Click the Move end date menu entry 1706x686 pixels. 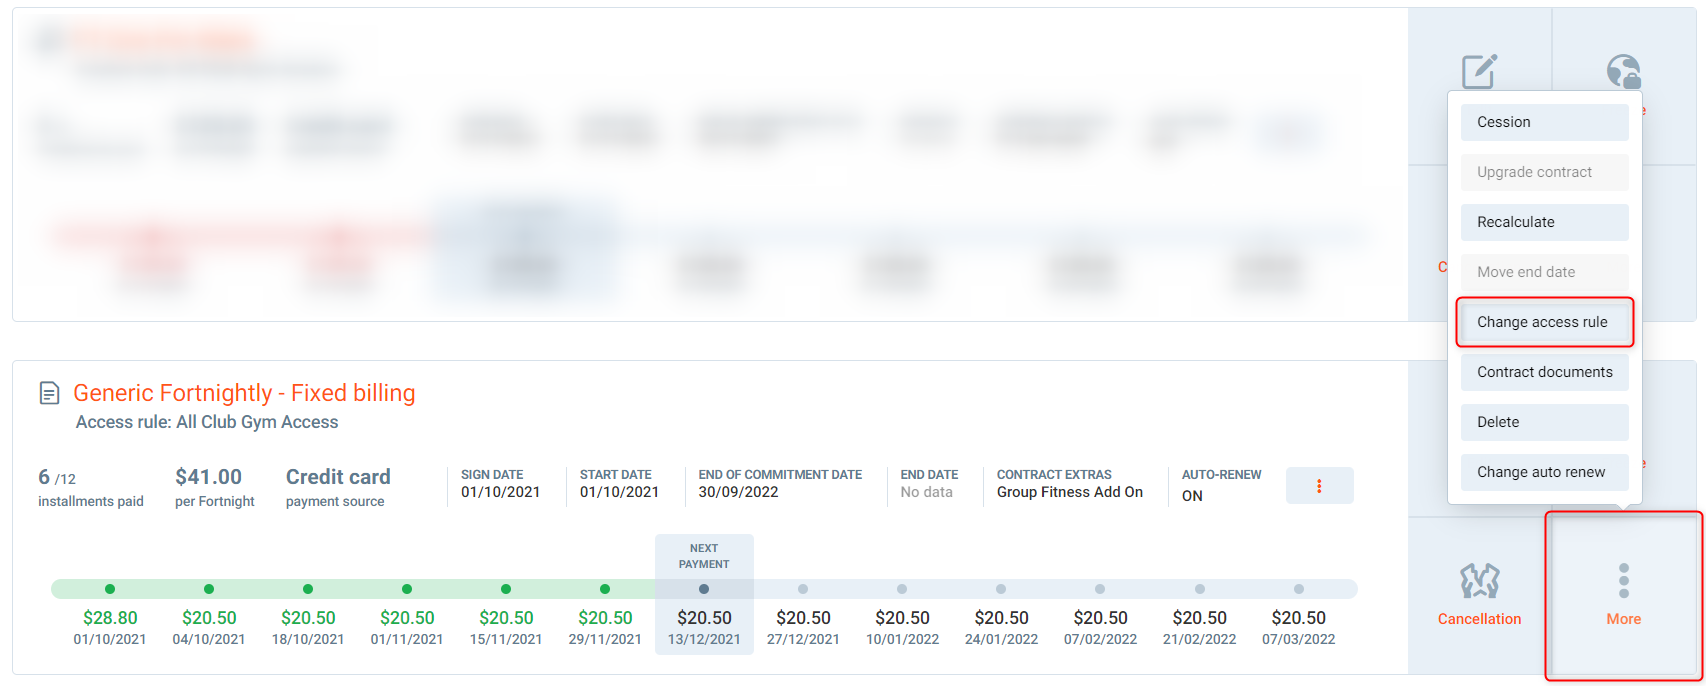tap(1544, 272)
